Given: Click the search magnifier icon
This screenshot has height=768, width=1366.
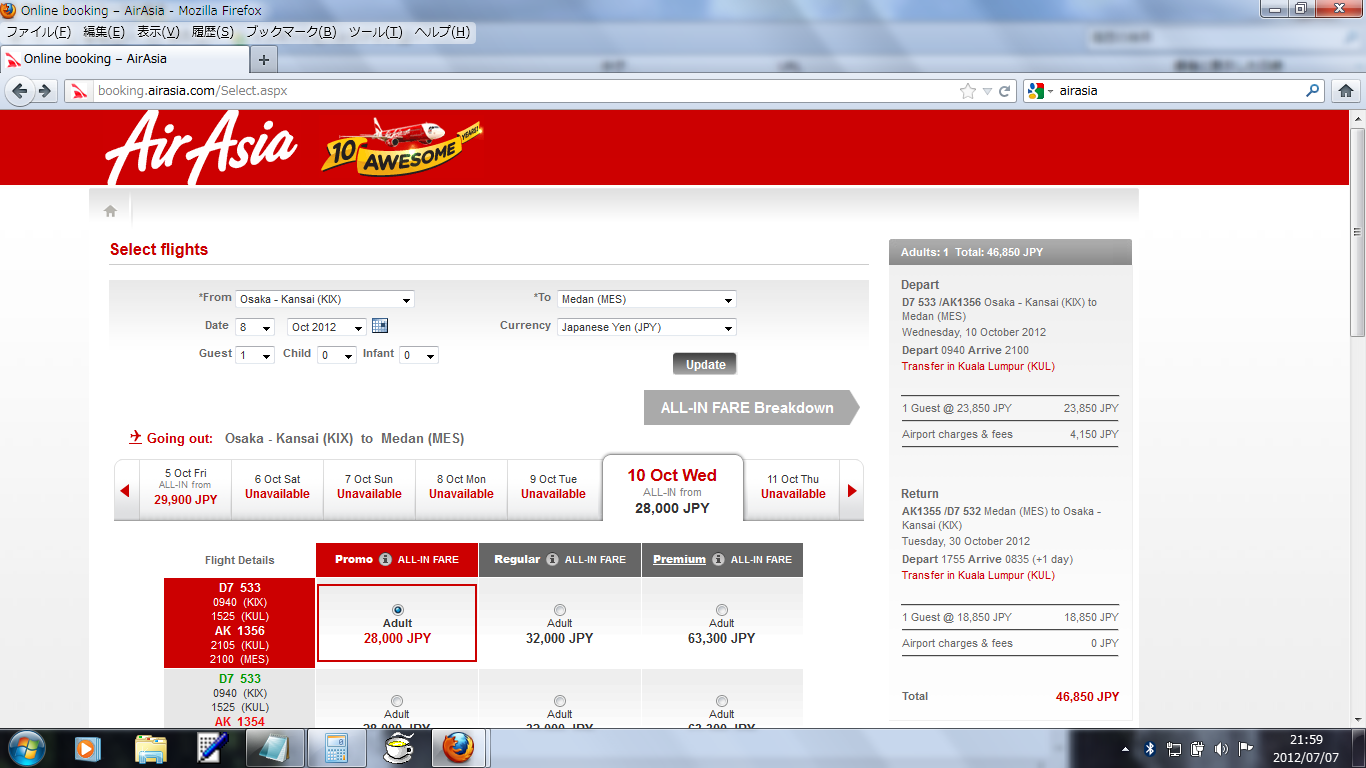Looking at the screenshot, I should (x=1314, y=90).
